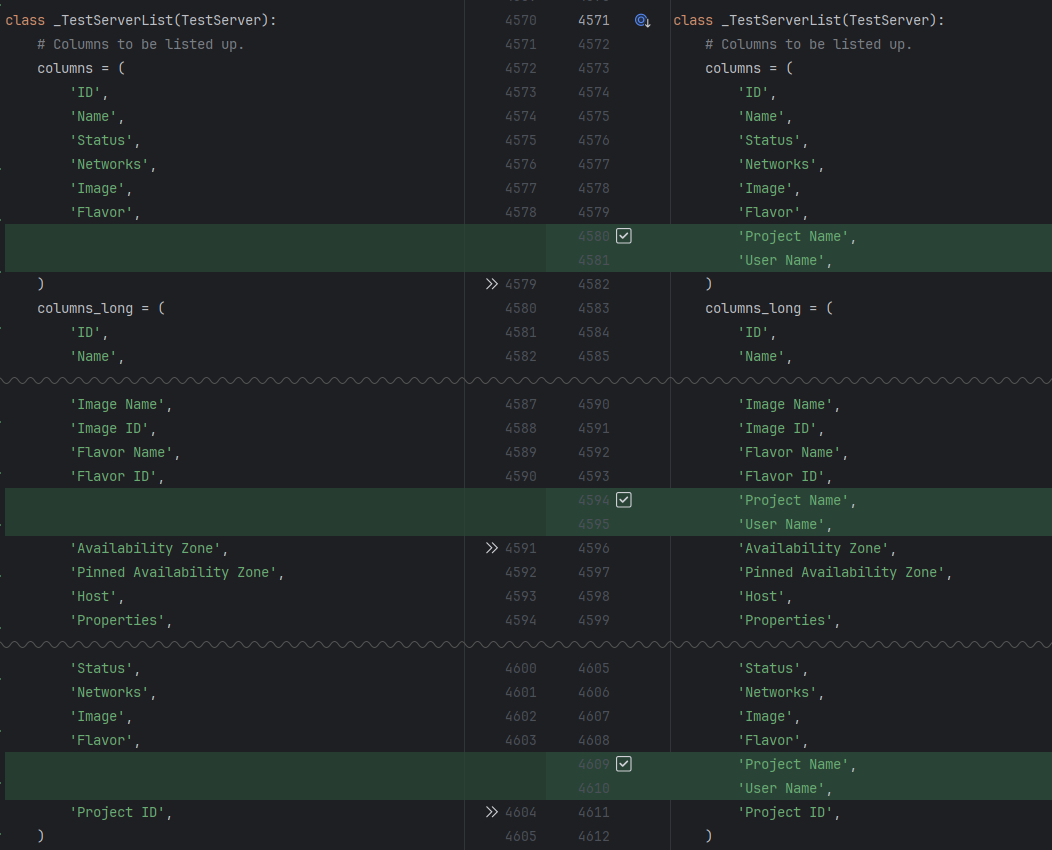The image size is (1052, 850).
Task: Click the apply-change arrow at line 4579
Action: click(491, 284)
